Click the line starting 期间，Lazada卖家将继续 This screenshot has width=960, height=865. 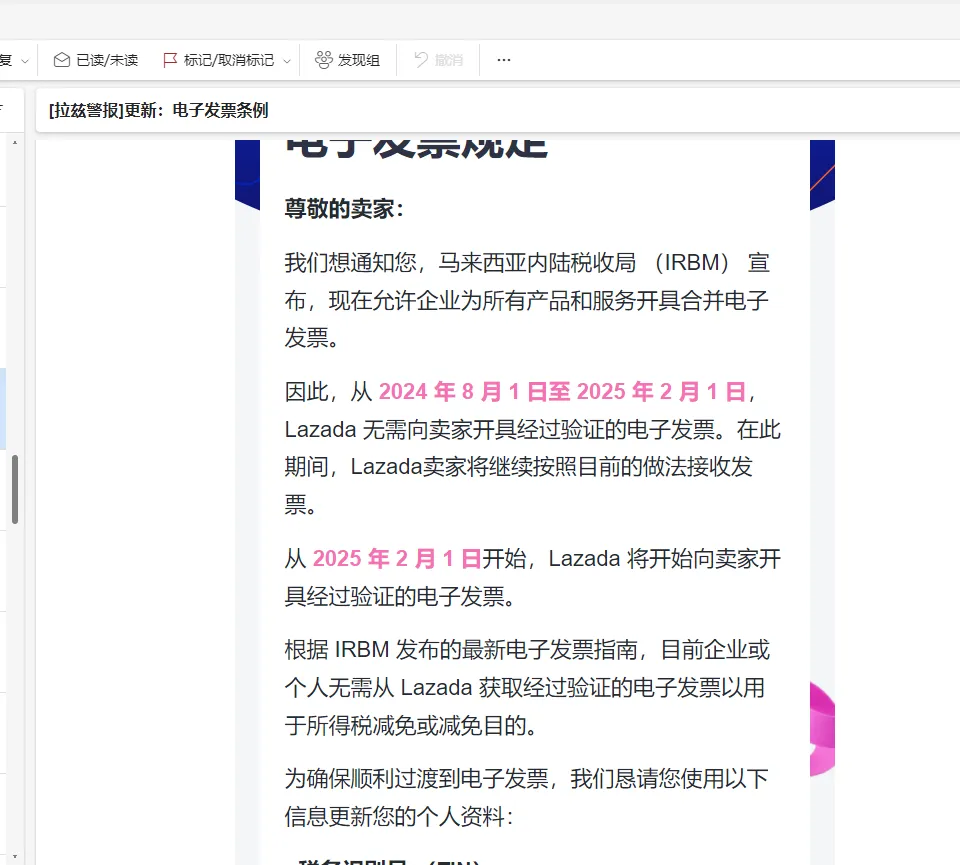(519, 467)
